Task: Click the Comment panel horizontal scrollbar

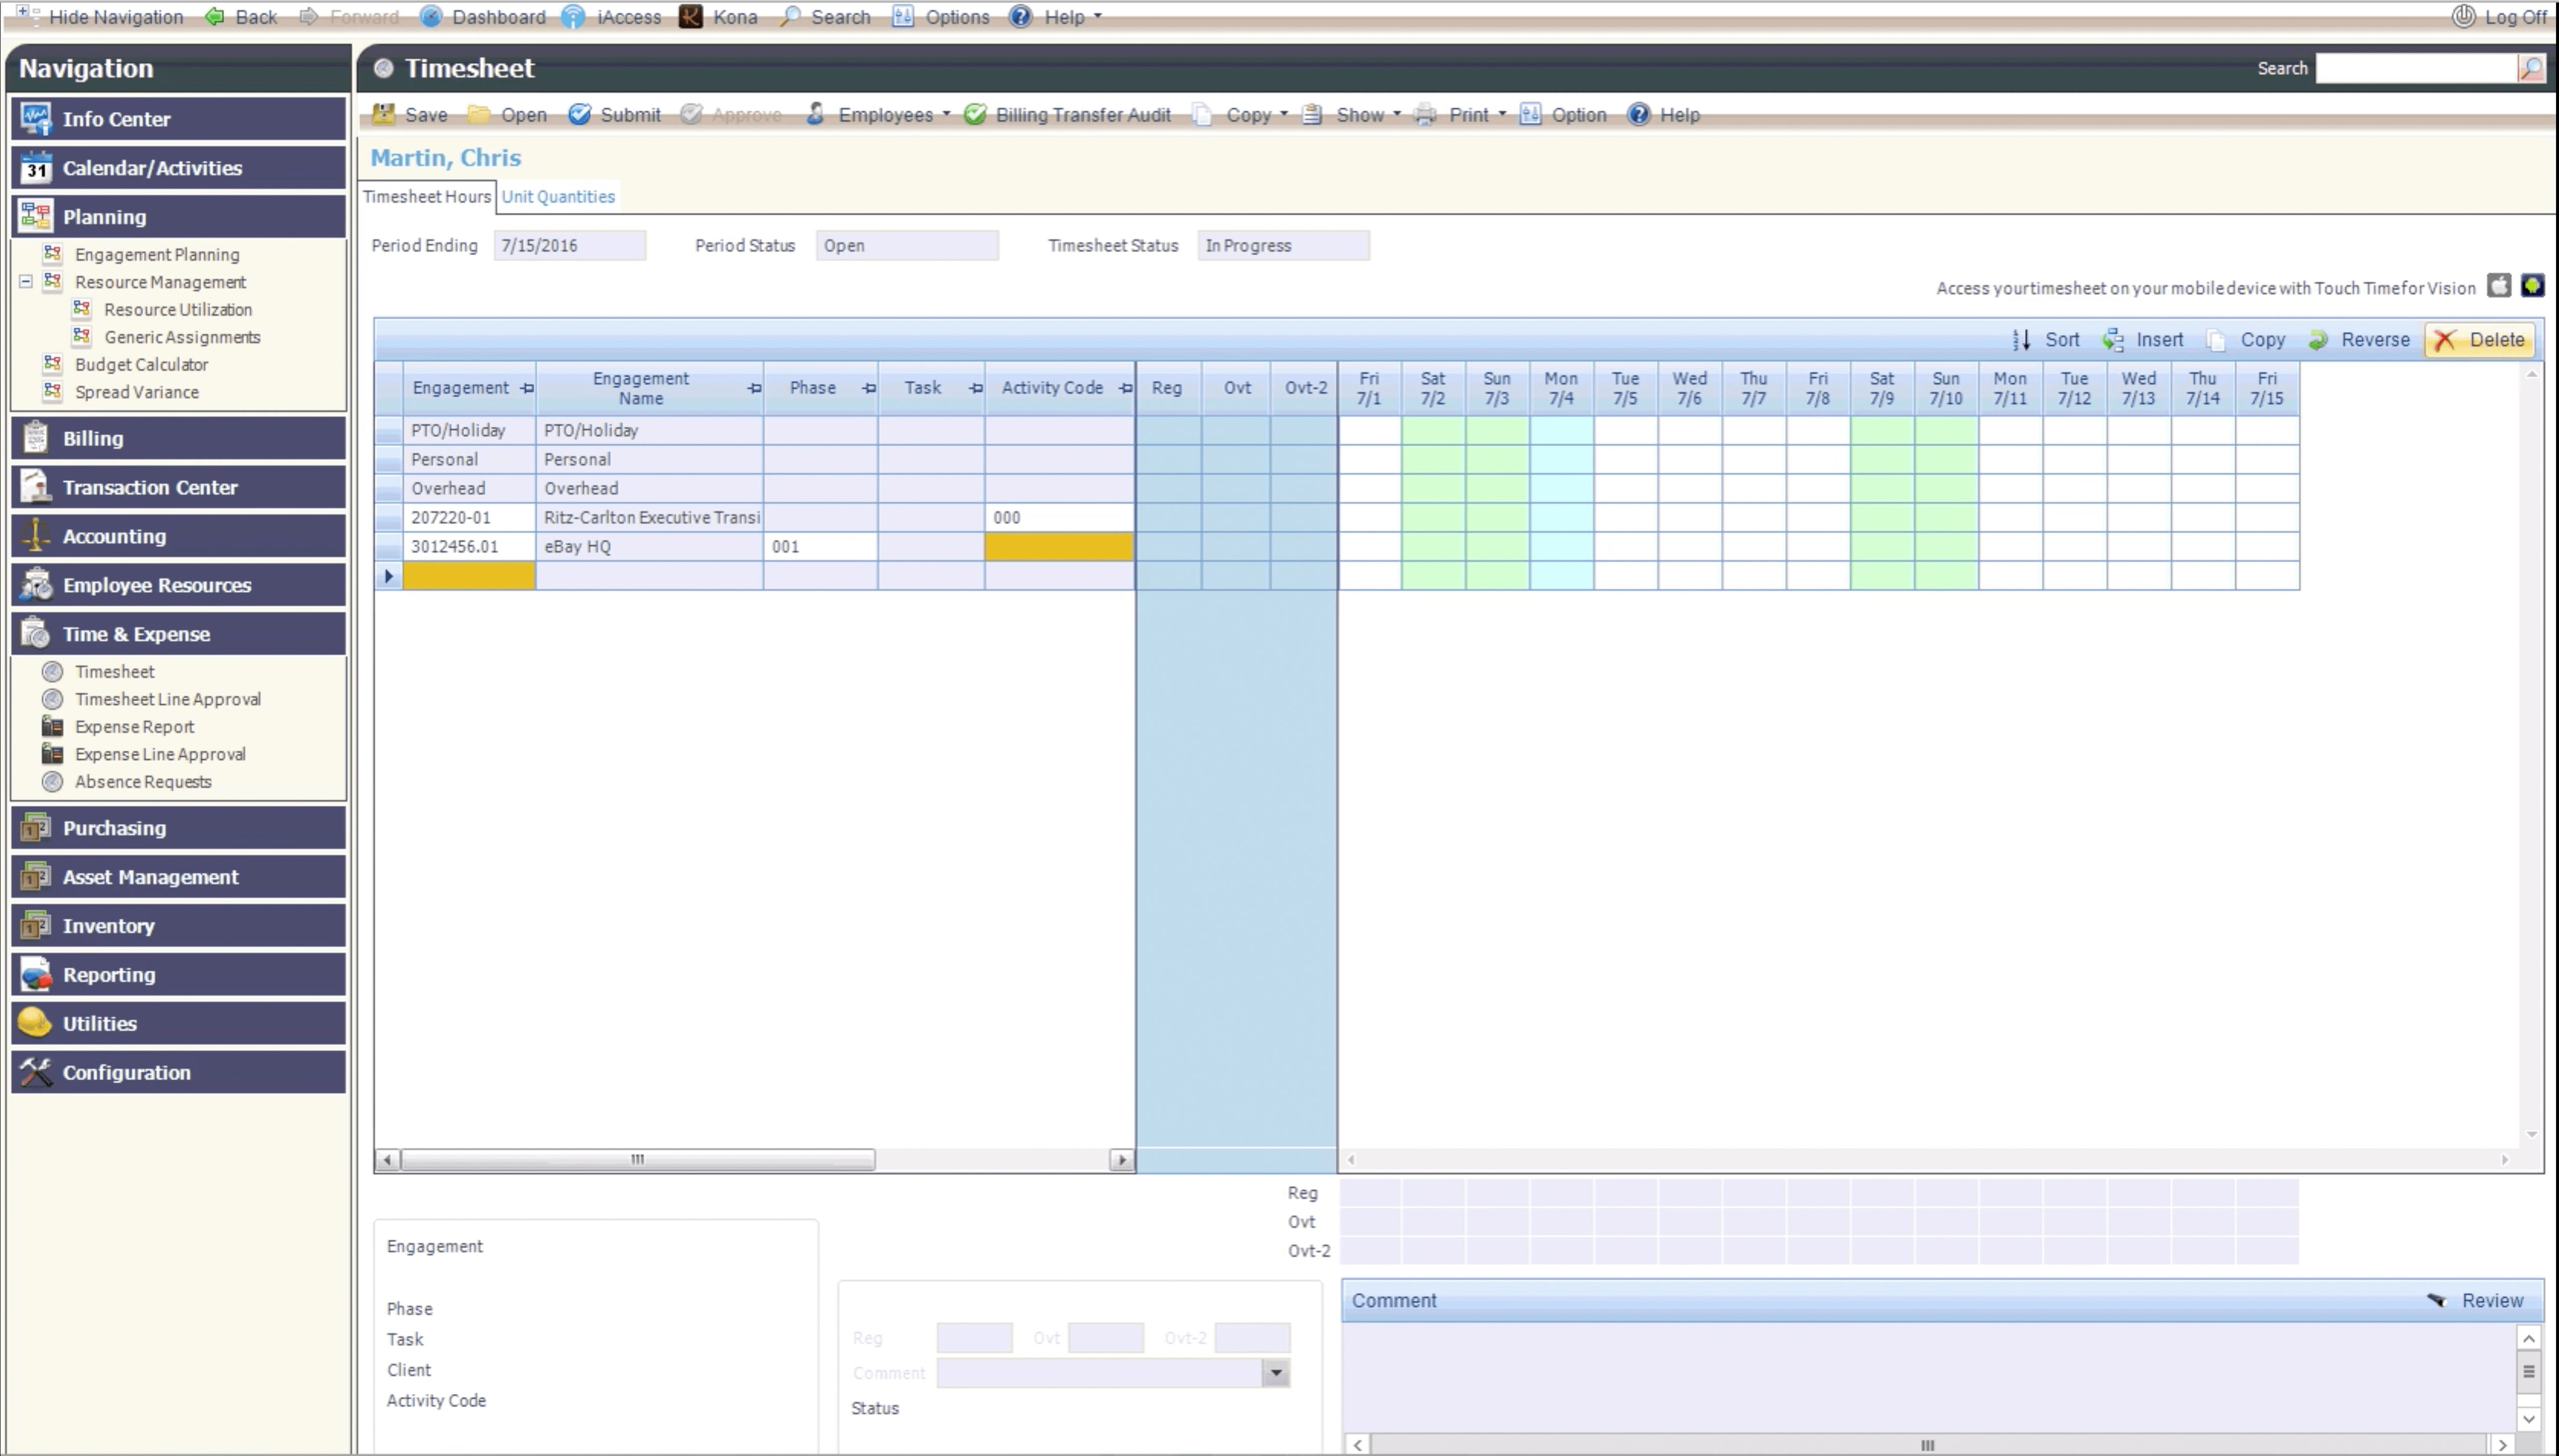Action: coord(1929,1444)
